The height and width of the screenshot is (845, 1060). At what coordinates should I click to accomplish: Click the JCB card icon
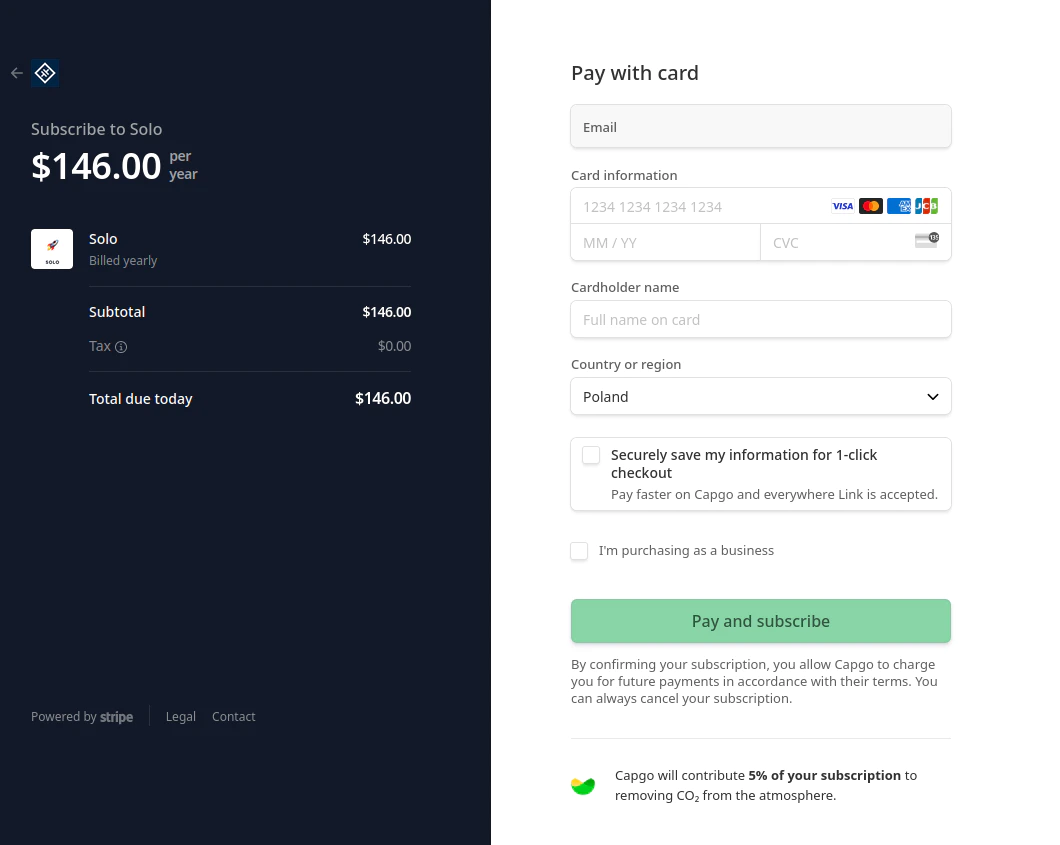click(926, 206)
